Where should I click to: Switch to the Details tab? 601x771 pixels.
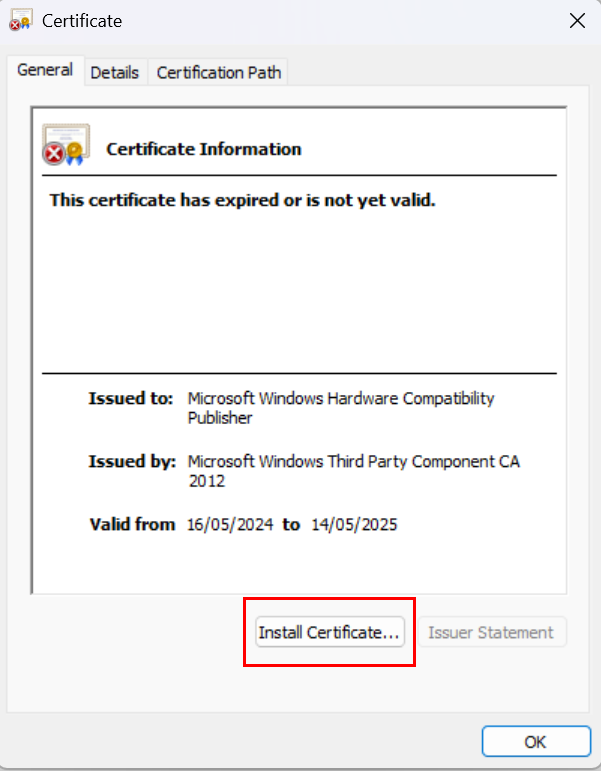click(115, 72)
